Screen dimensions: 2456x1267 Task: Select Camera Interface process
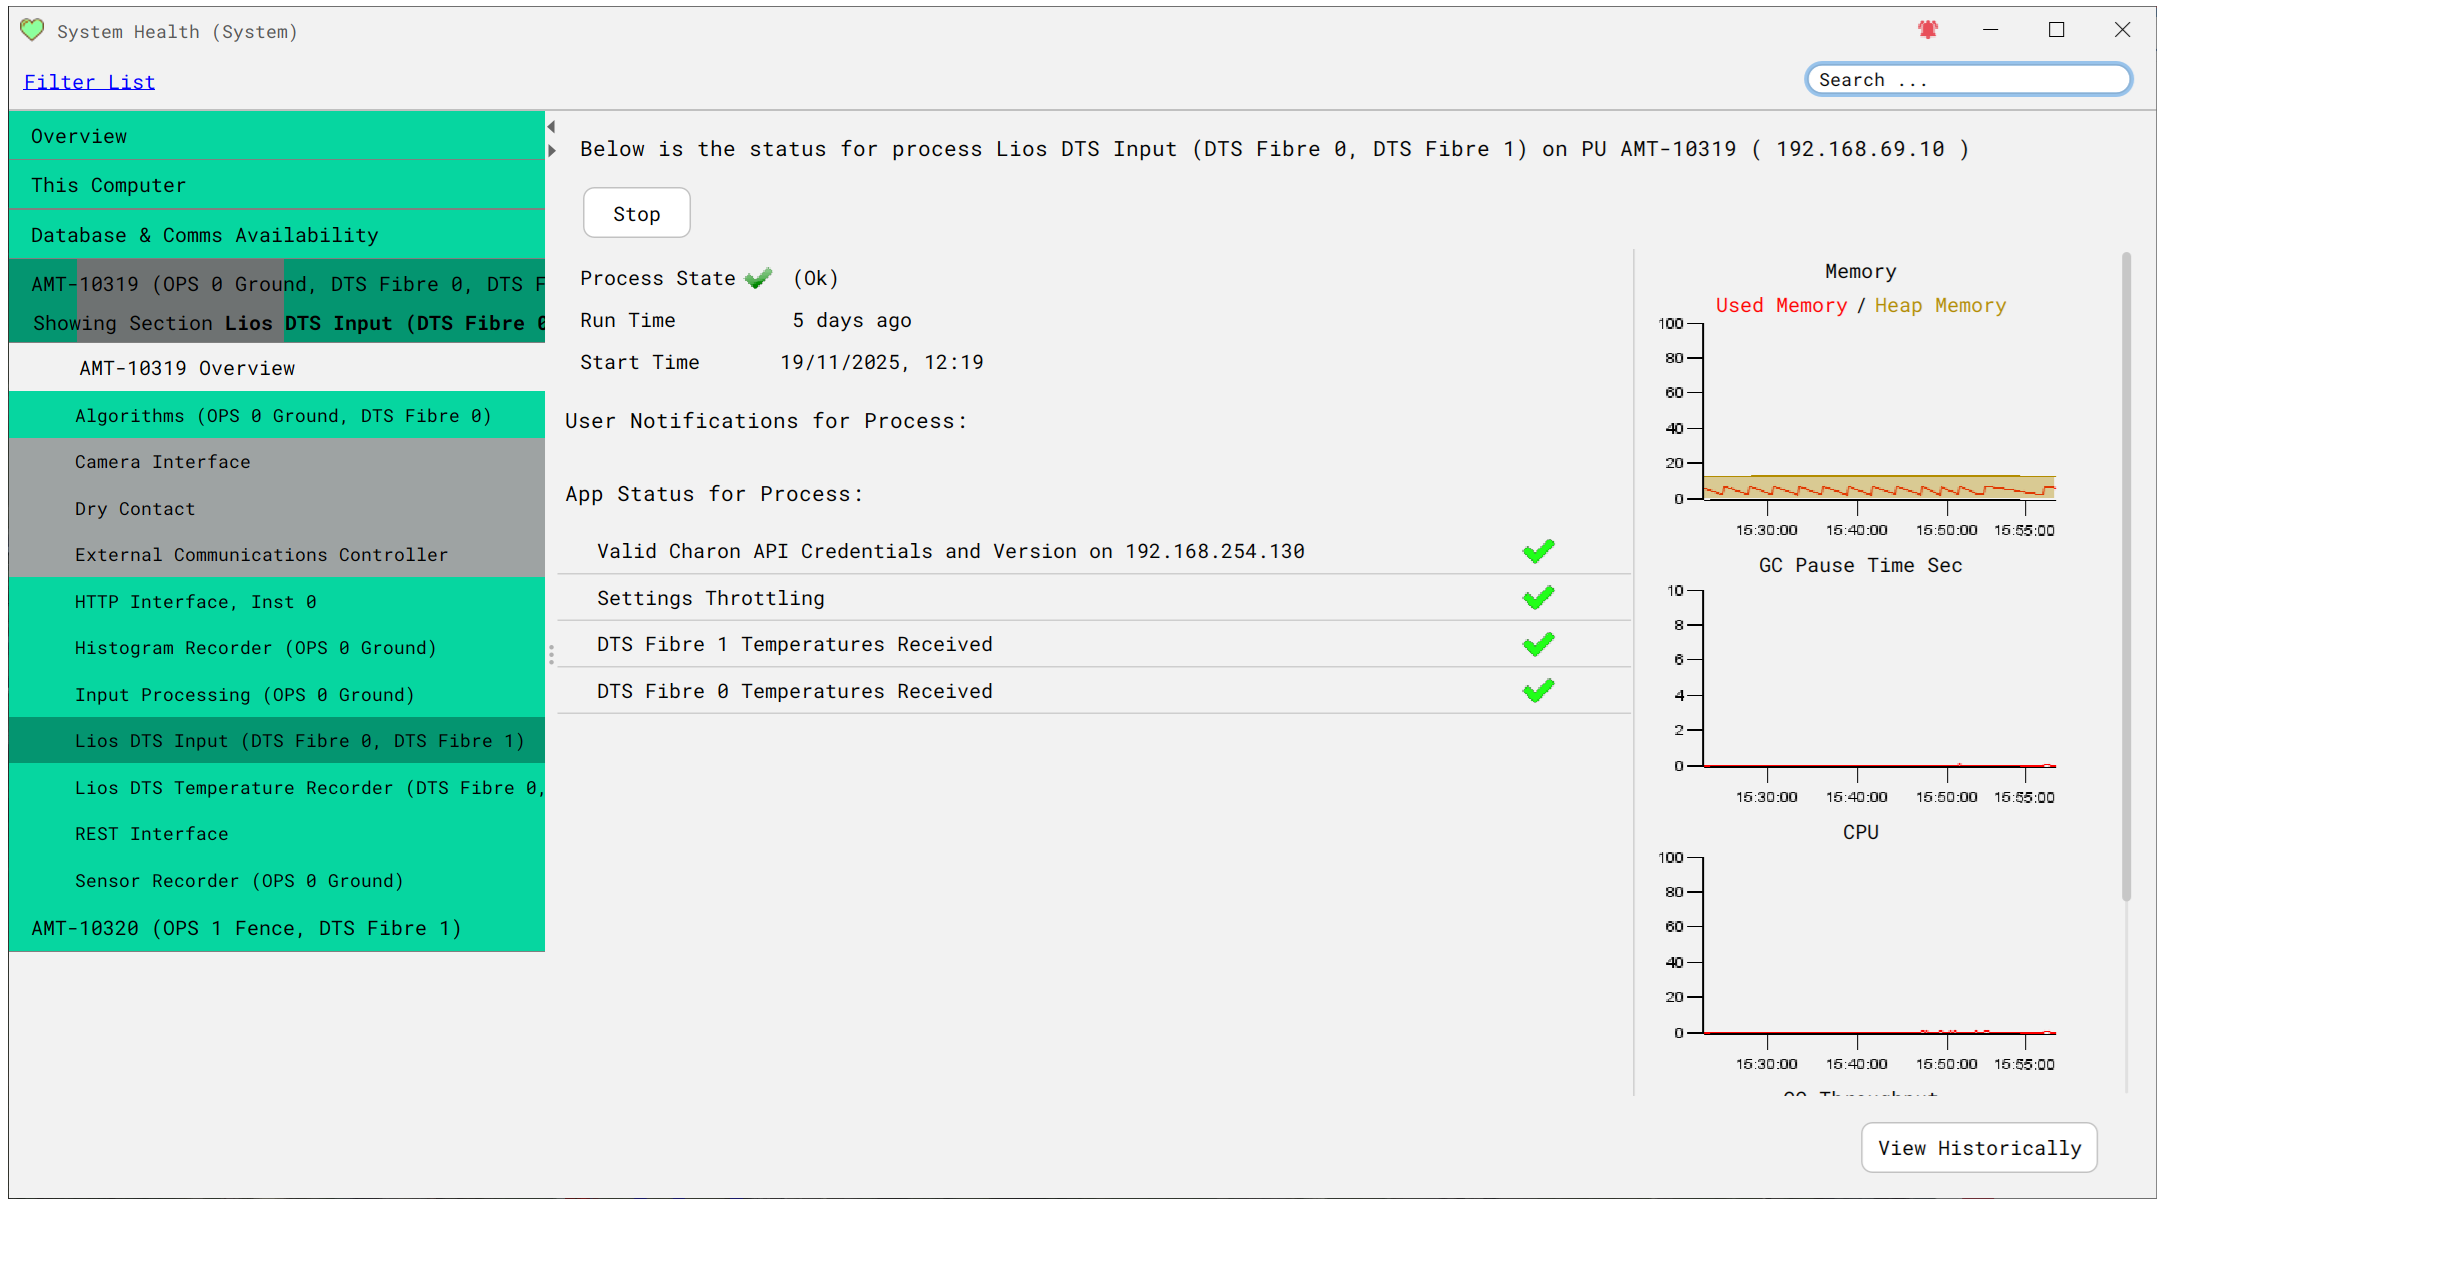162,462
